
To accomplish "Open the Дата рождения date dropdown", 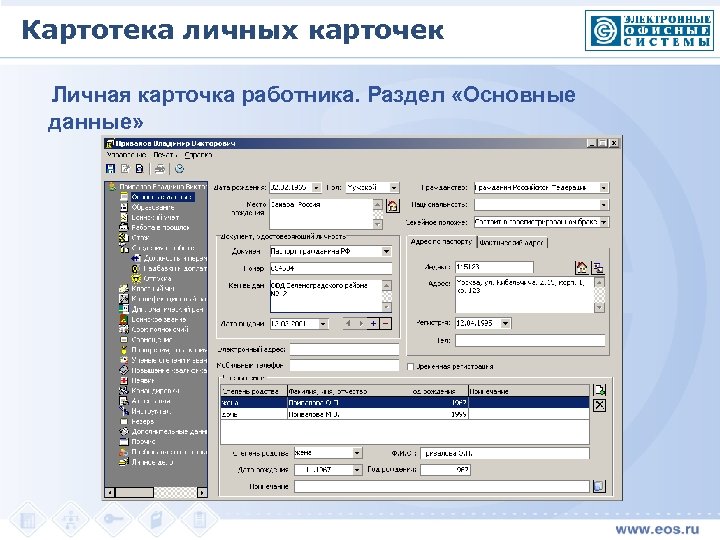I will [316, 187].
